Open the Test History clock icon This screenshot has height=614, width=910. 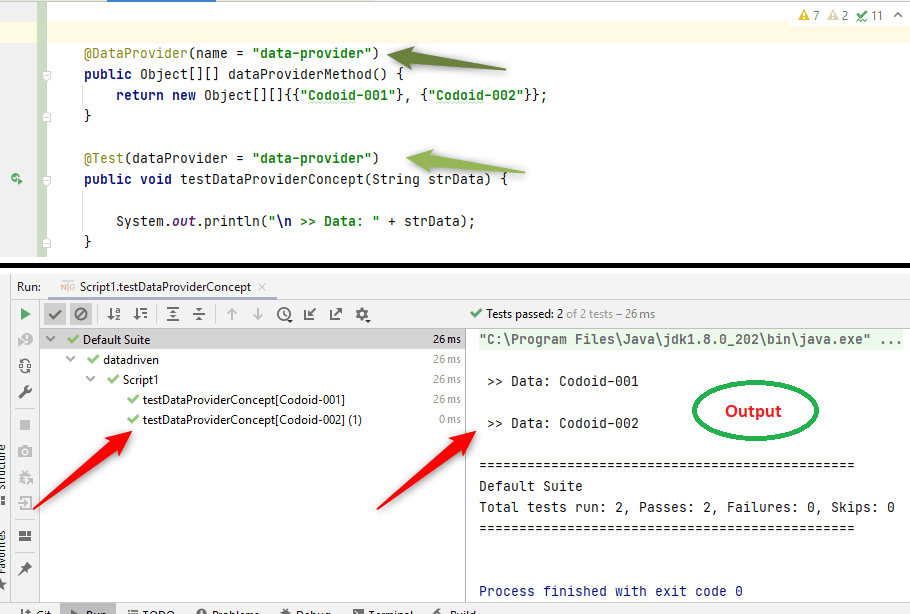pyautogui.click(x=284, y=313)
